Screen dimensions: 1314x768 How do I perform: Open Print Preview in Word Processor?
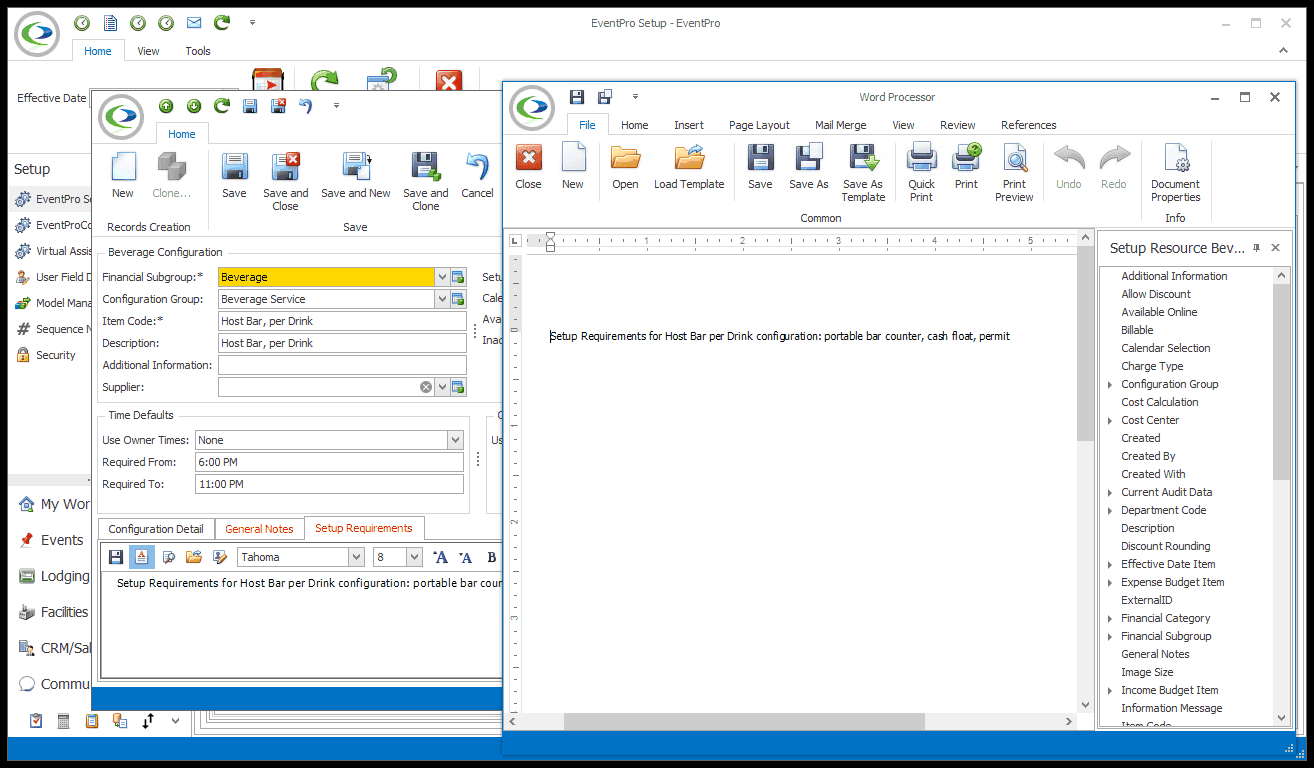point(1014,172)
